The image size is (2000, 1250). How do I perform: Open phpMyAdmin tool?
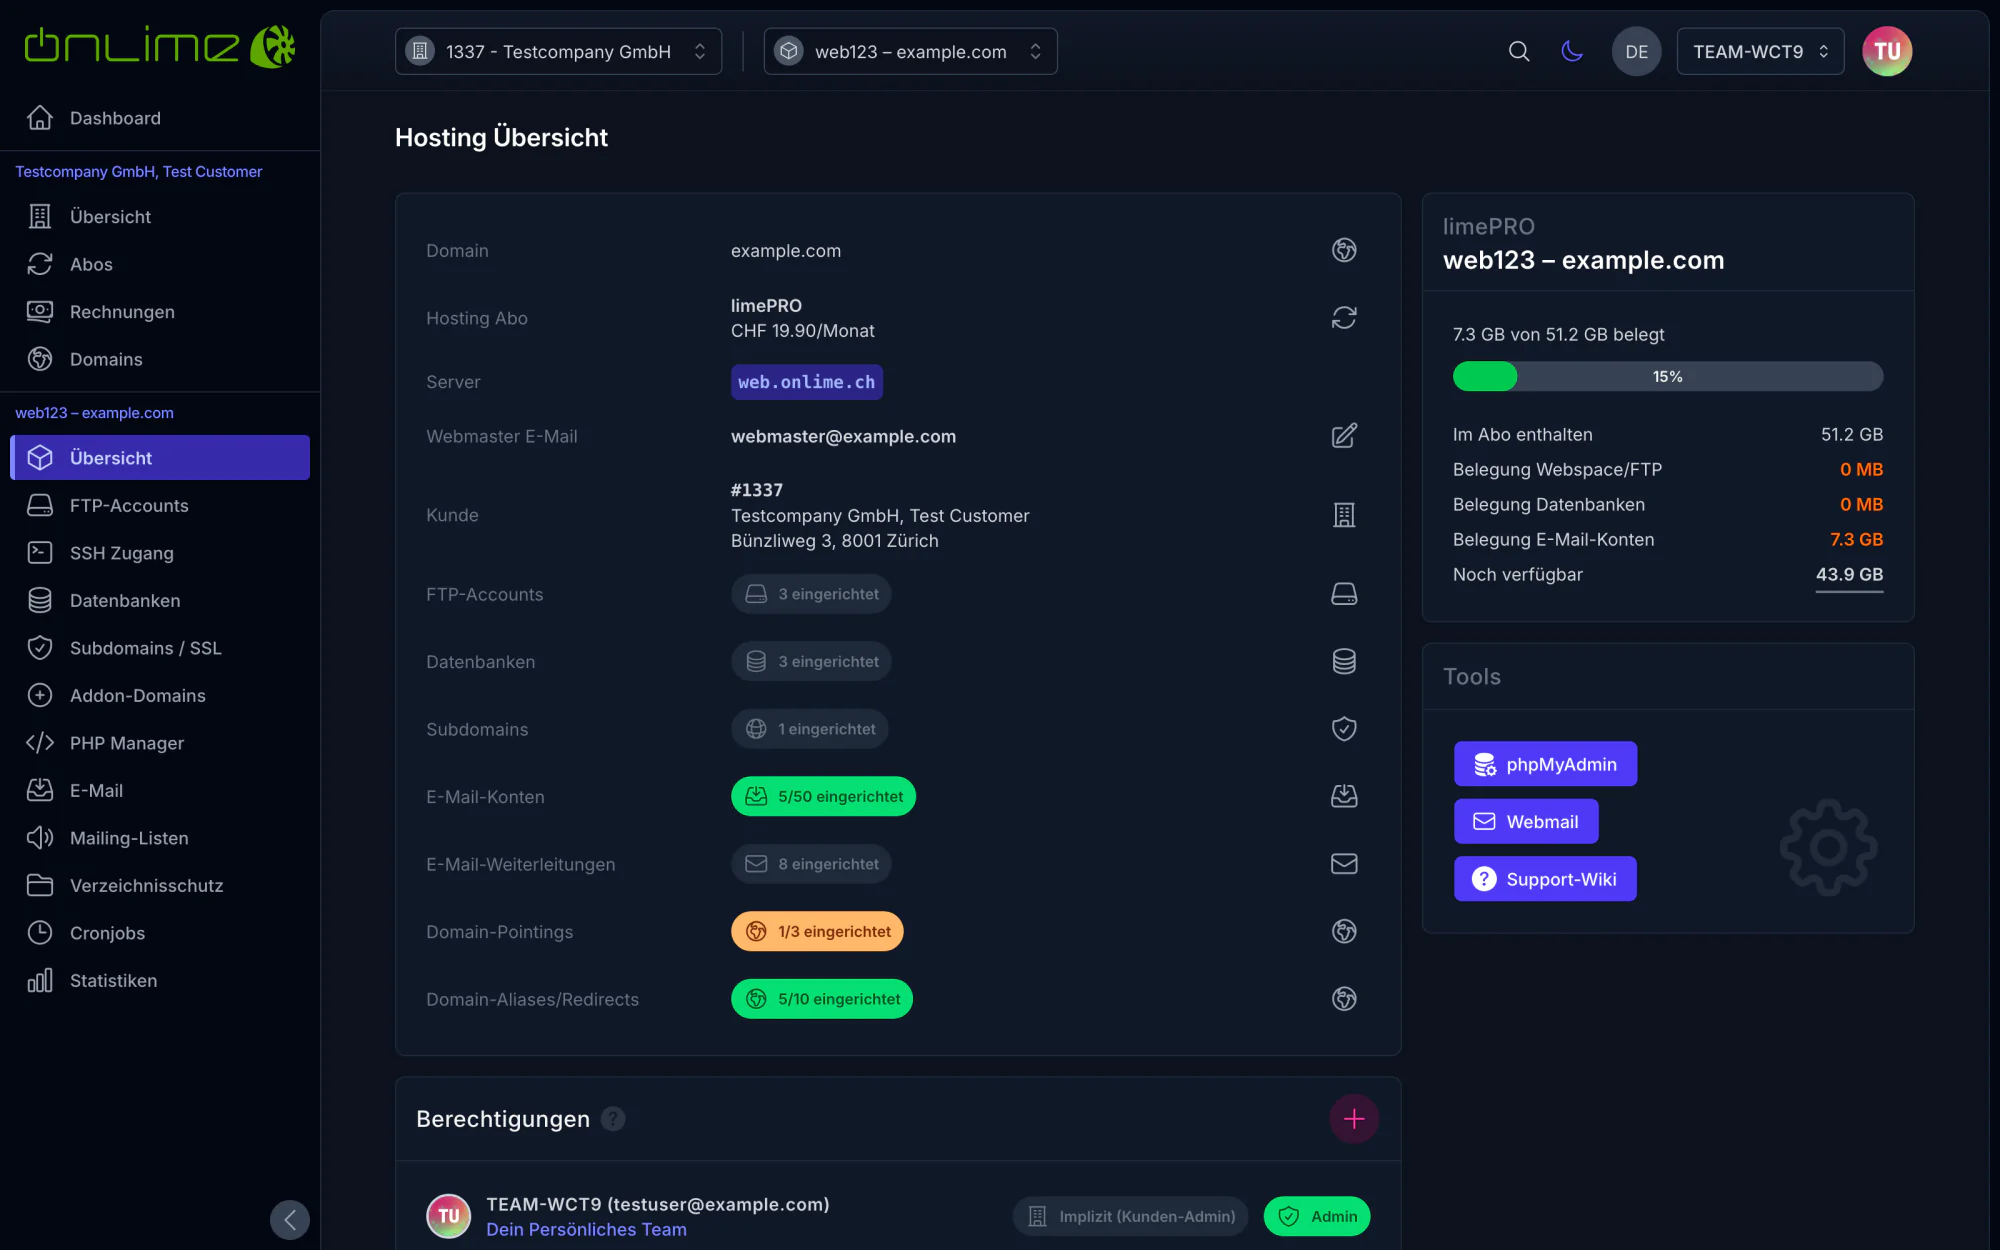click(x=1545, y=764)
